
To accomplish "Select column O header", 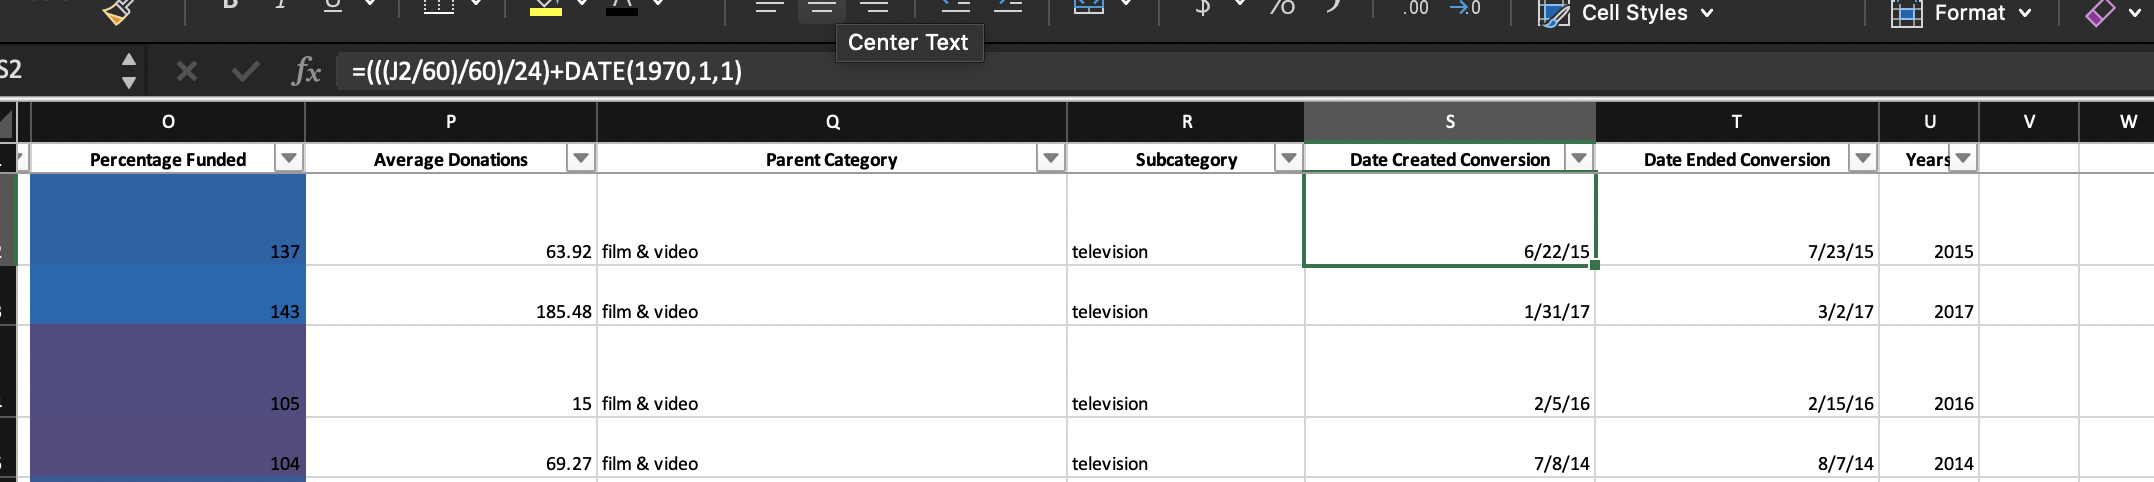I will click(168, 121).
